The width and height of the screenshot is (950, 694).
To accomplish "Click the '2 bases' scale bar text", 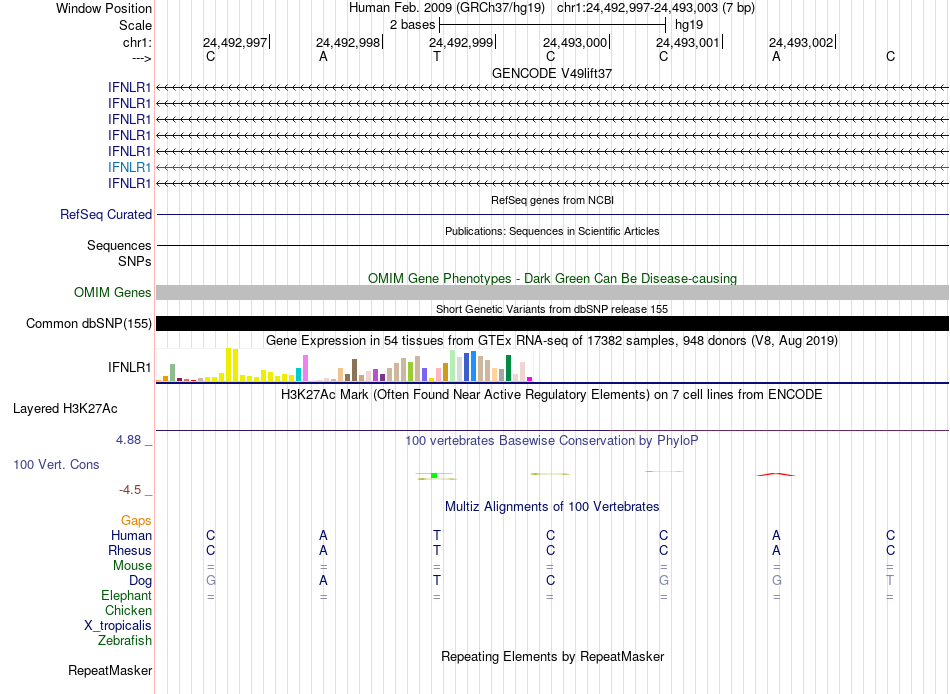I will coord(412,25).
